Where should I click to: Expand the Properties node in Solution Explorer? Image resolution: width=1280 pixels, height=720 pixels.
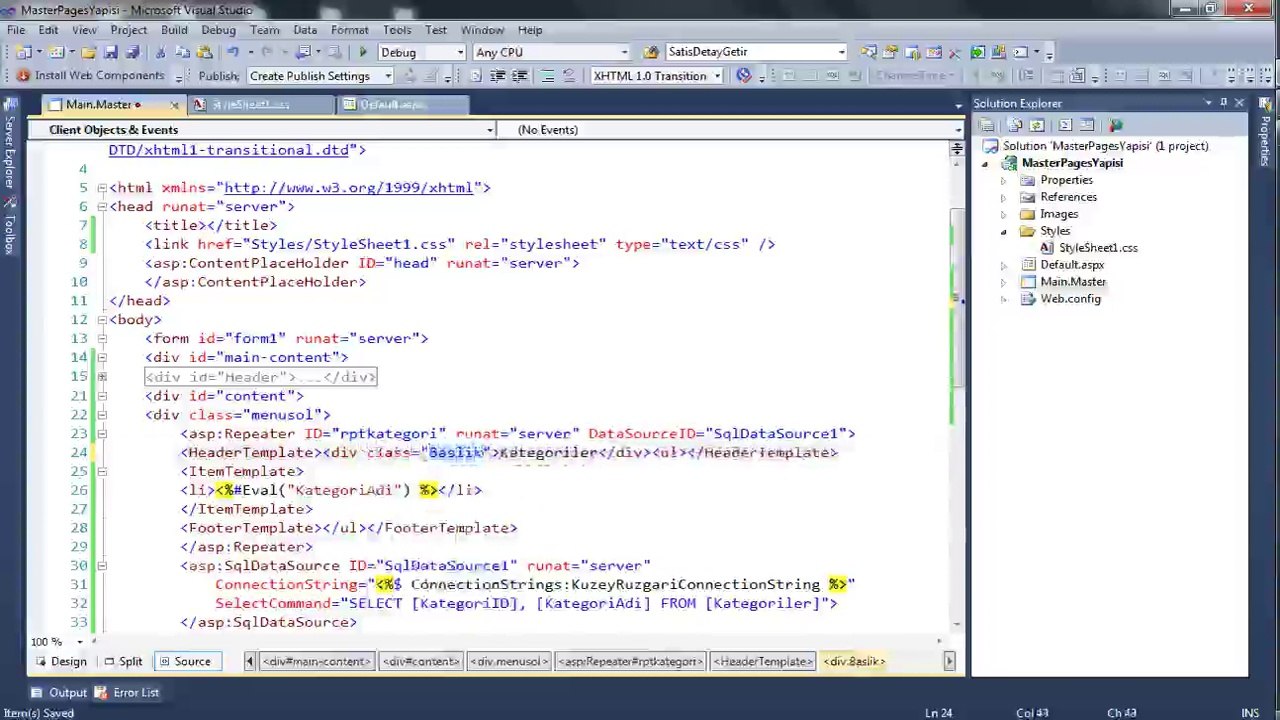1004,180
